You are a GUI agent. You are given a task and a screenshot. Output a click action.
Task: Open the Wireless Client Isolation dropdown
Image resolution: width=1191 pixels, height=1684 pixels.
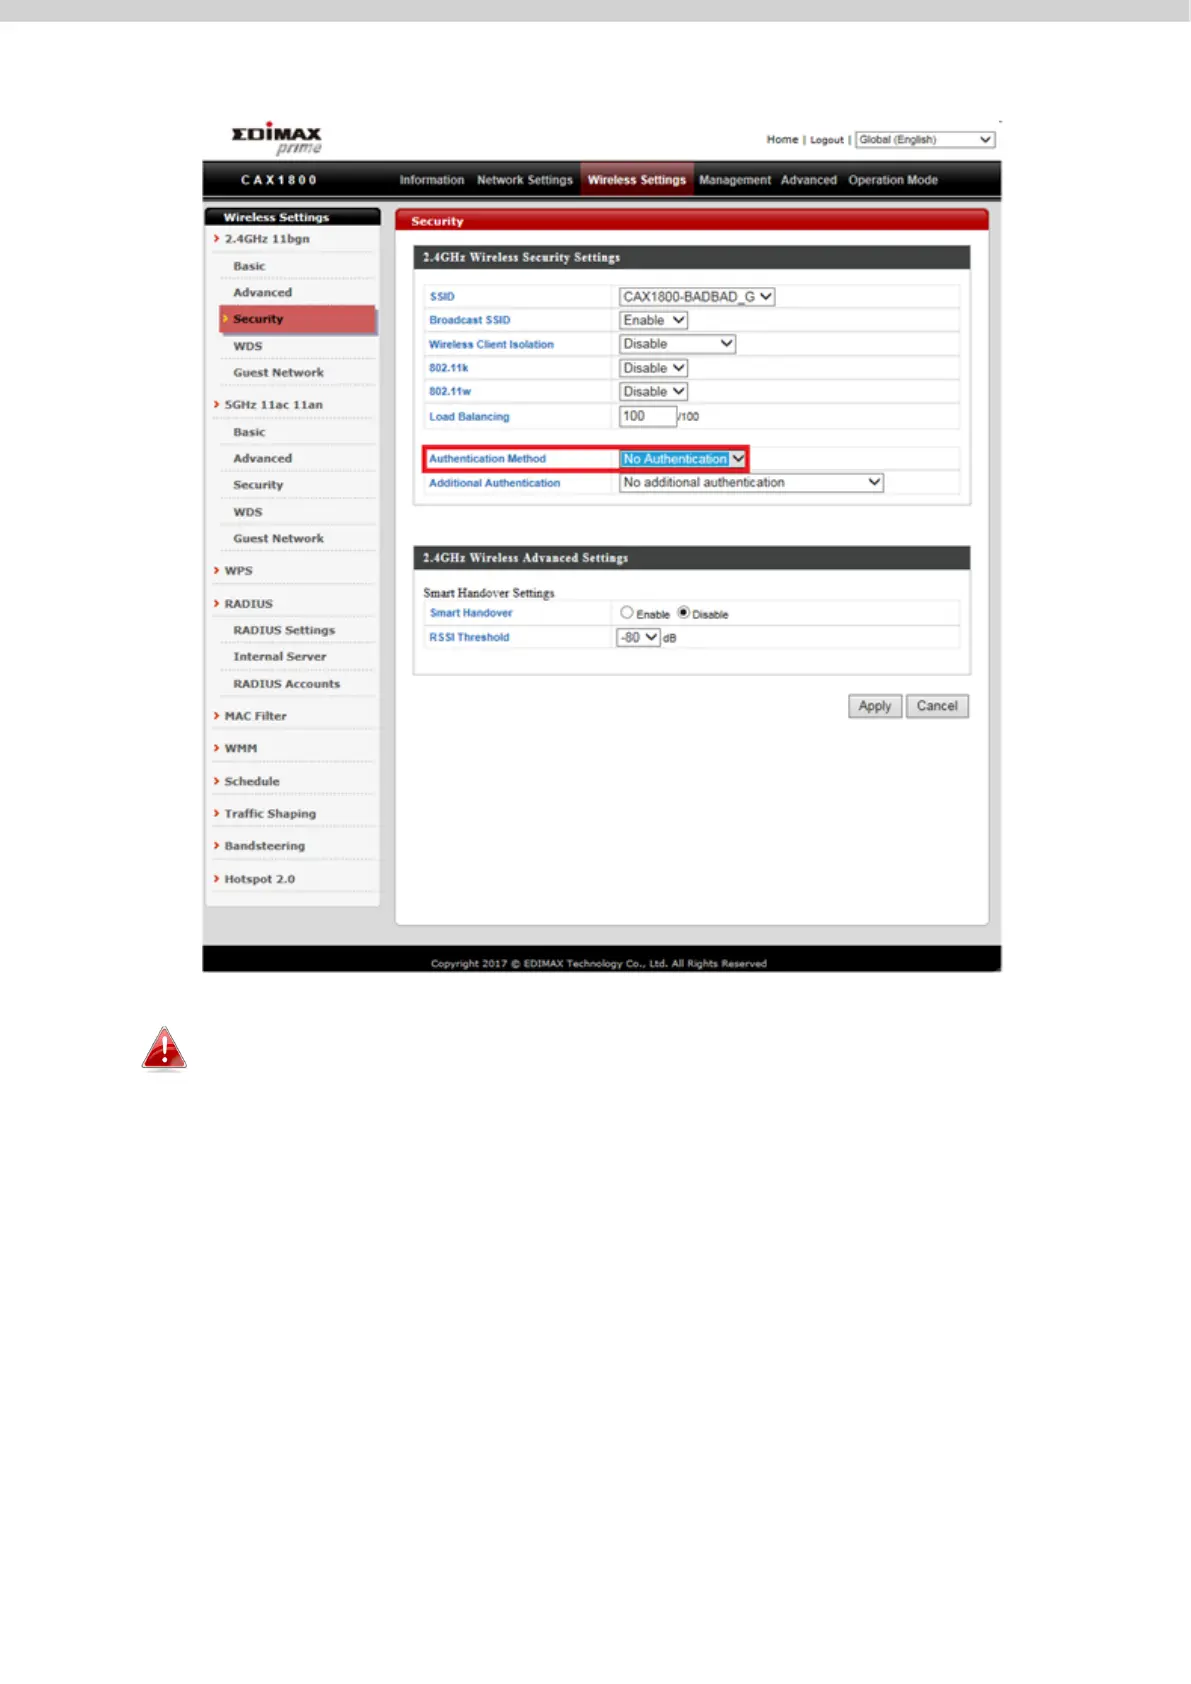677,344
